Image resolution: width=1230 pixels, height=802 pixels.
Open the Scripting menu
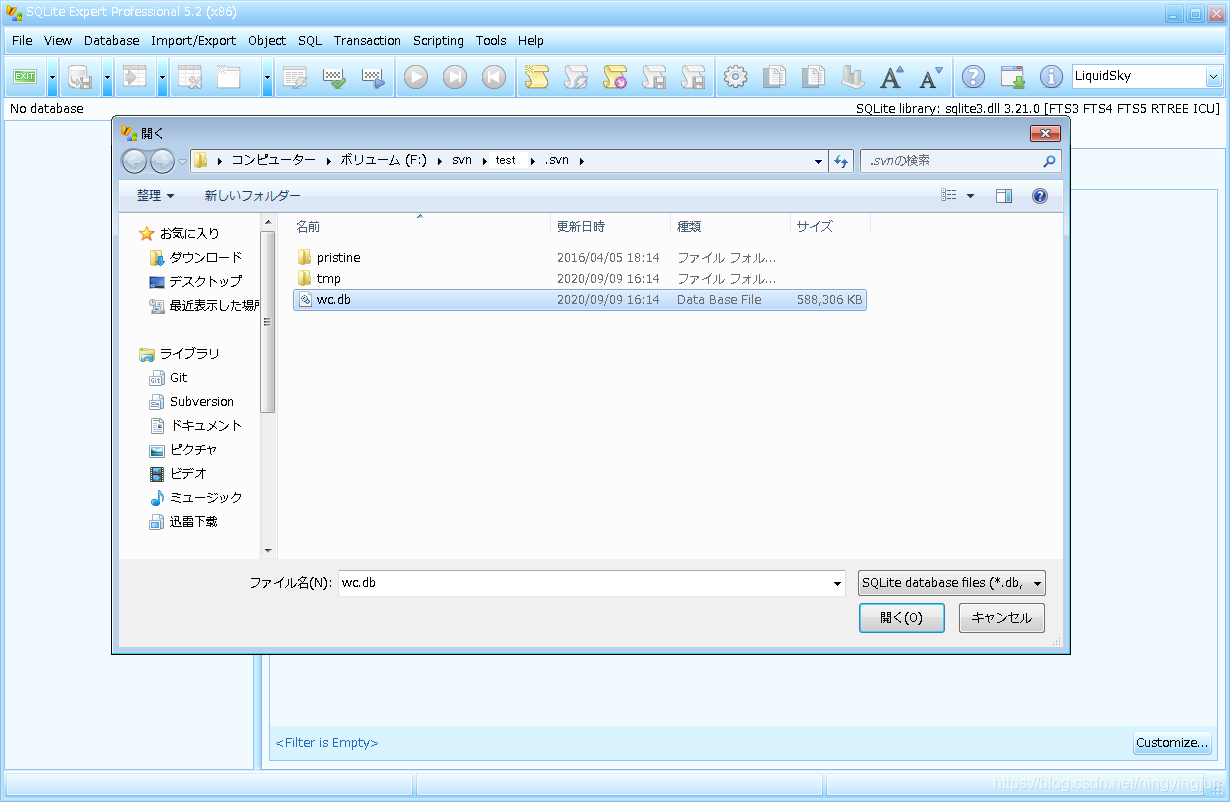click(438, 41)
